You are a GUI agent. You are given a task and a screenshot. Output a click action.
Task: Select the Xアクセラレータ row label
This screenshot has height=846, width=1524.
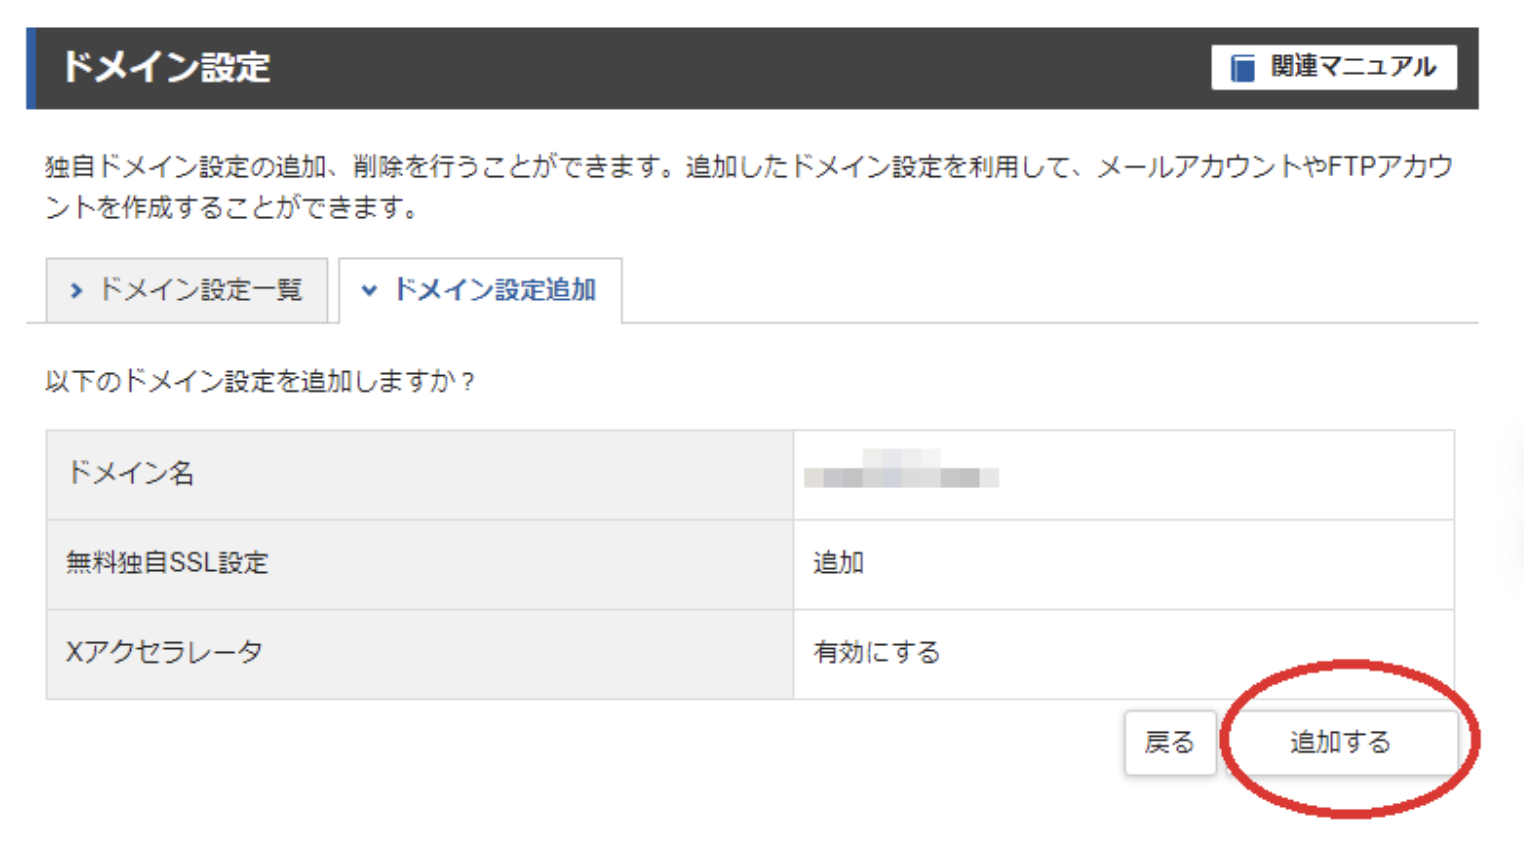point(164,653)
